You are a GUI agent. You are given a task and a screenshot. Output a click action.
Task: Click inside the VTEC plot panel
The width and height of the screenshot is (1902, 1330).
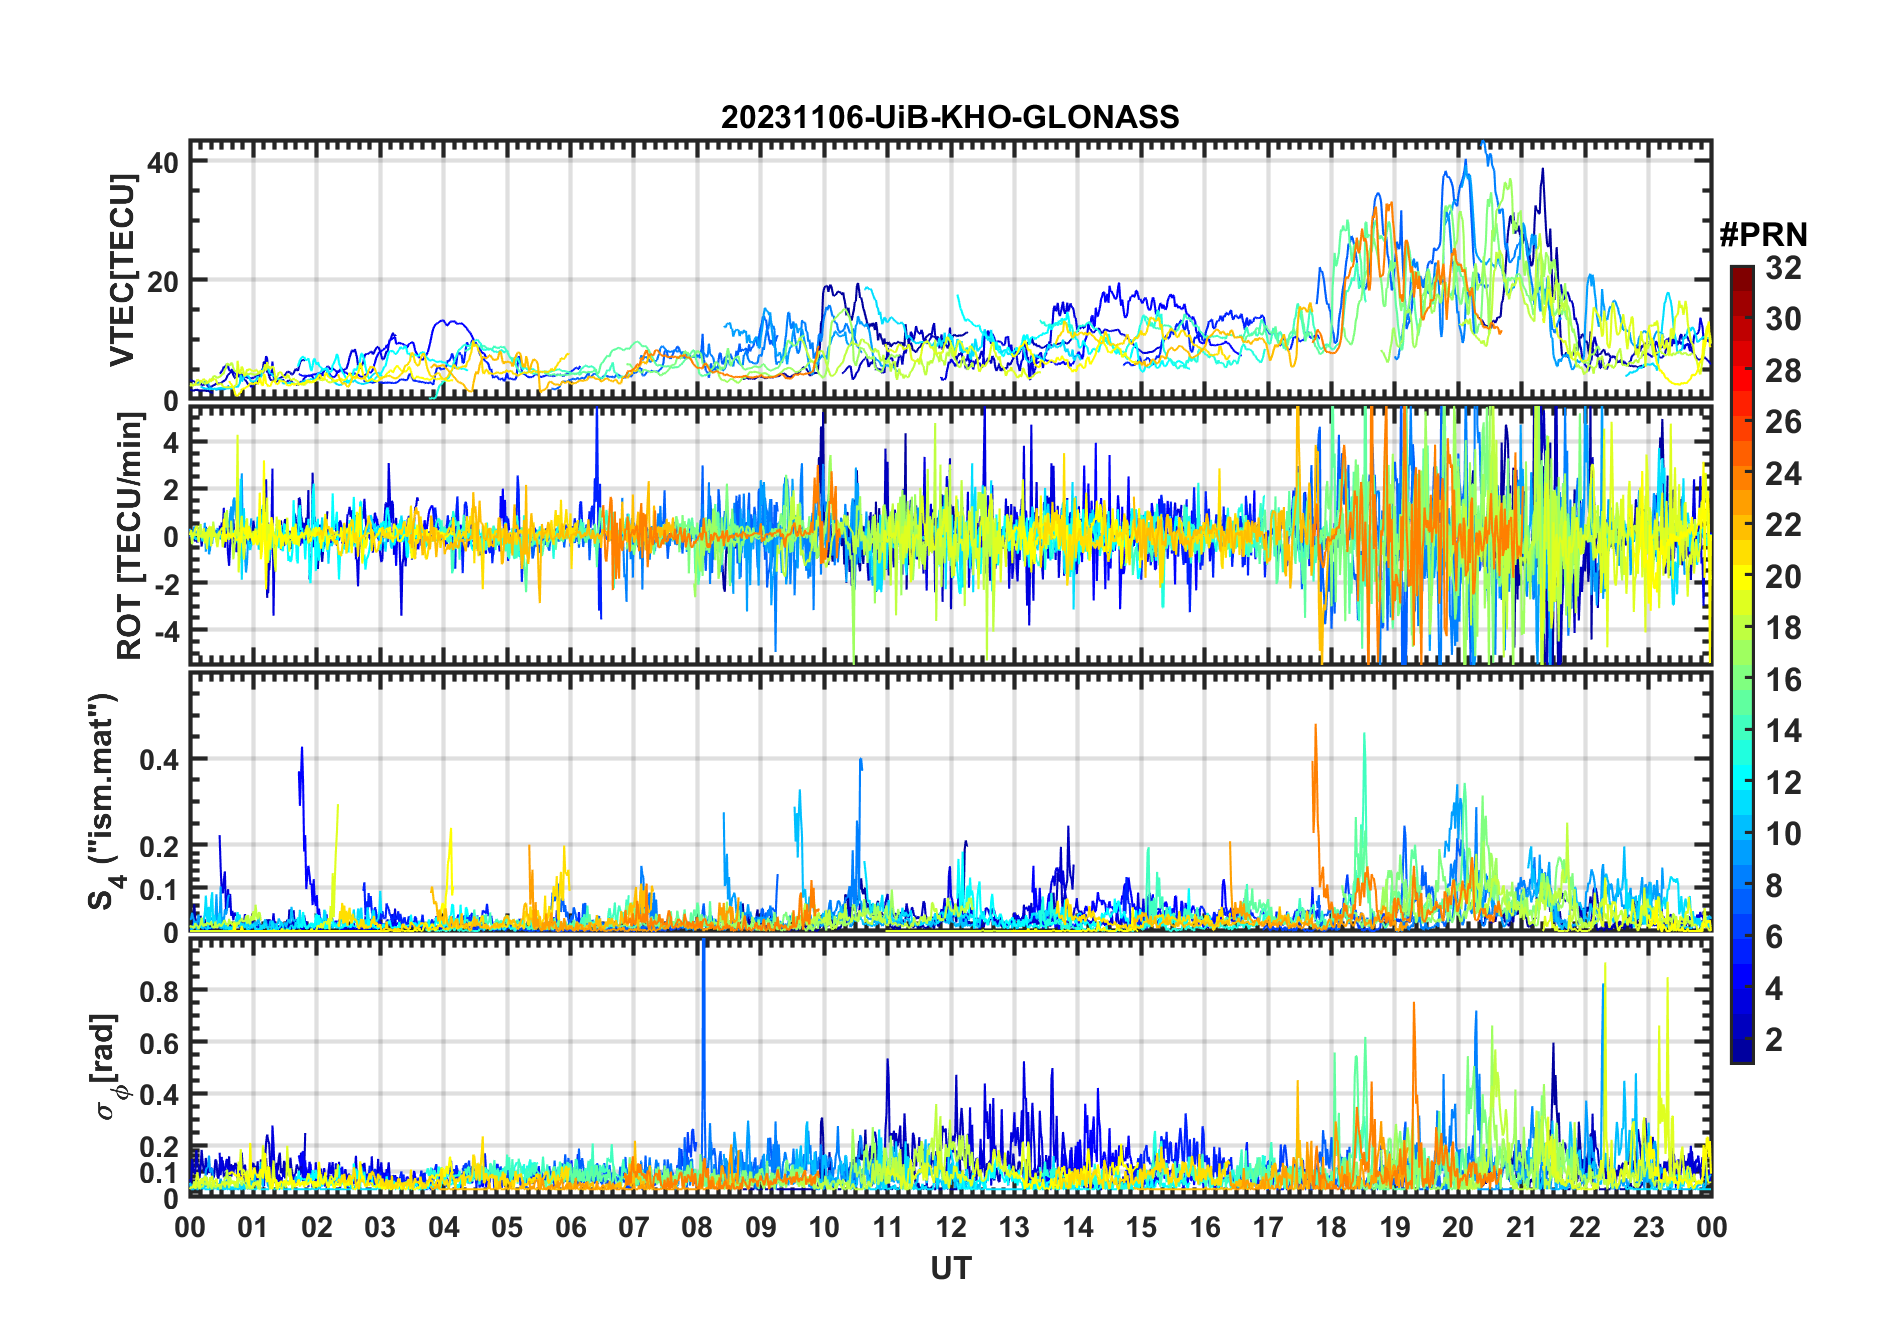[x=951, y=270]
